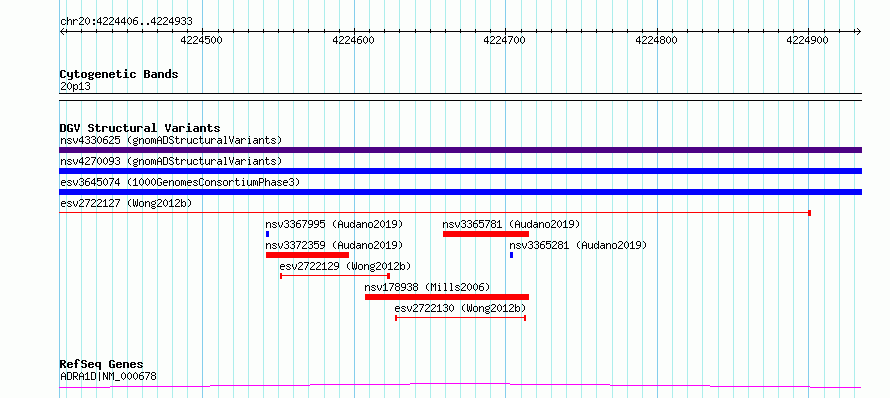Image resolution: width=890 pixels, height=398 pixels.
Task: Select the small blue nsv3365281 marker
Action: point(511,255)
